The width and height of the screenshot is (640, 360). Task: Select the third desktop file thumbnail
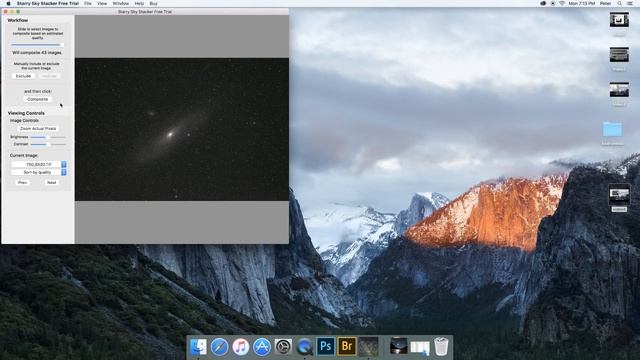(x=619, y=90)
